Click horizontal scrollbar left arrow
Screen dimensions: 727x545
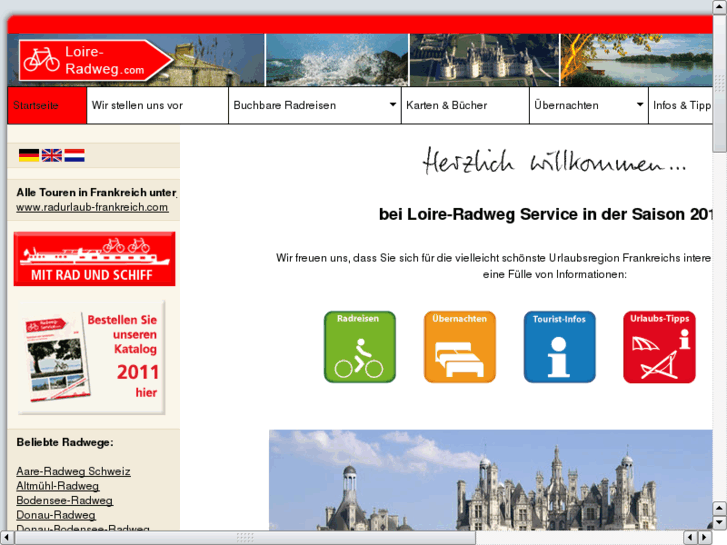click(x=6, y=538)
